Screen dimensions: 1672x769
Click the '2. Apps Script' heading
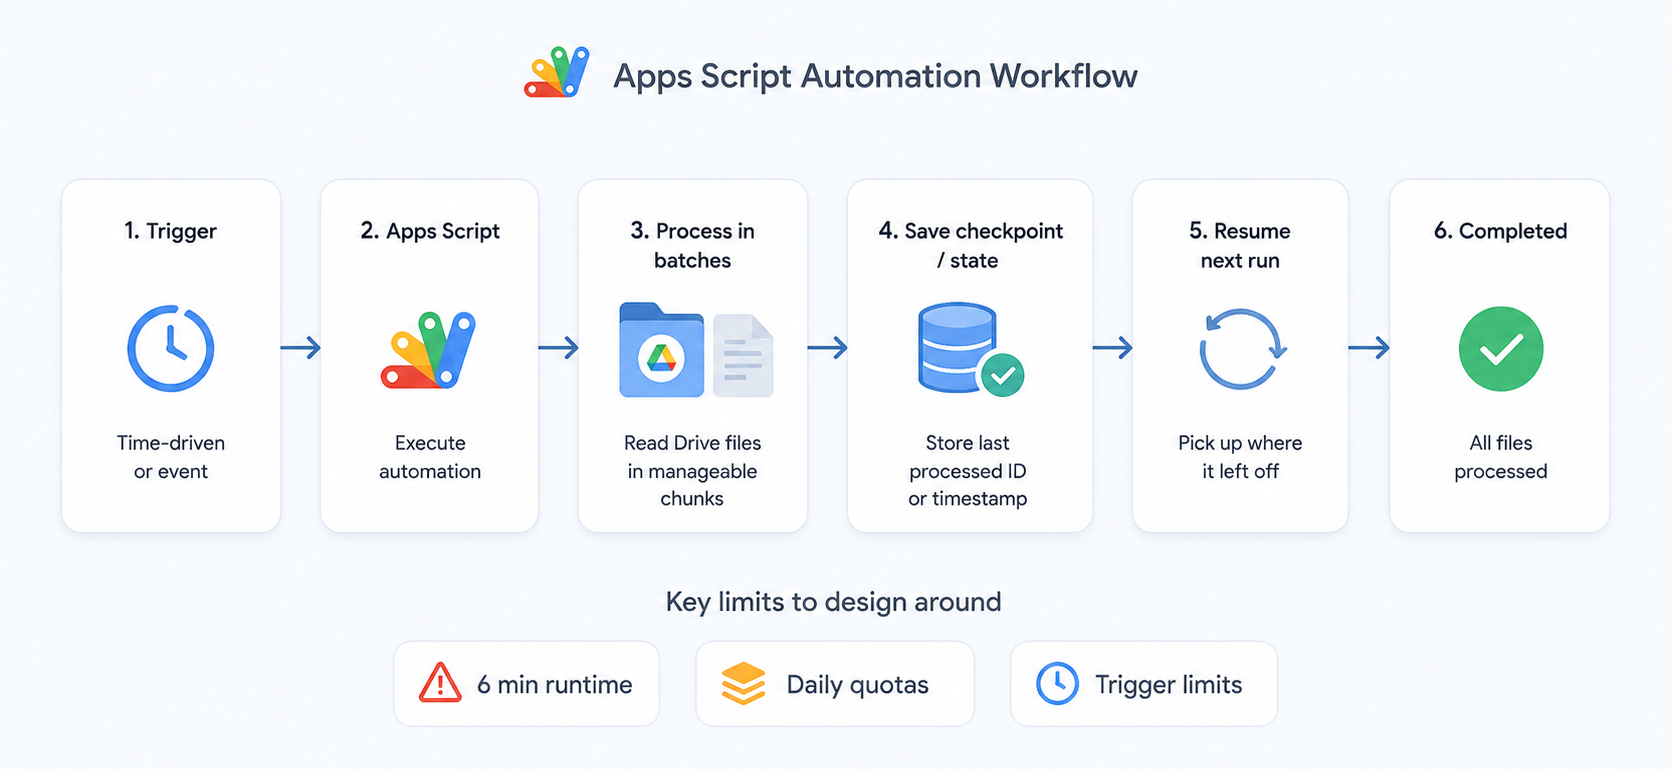point(430,231)
